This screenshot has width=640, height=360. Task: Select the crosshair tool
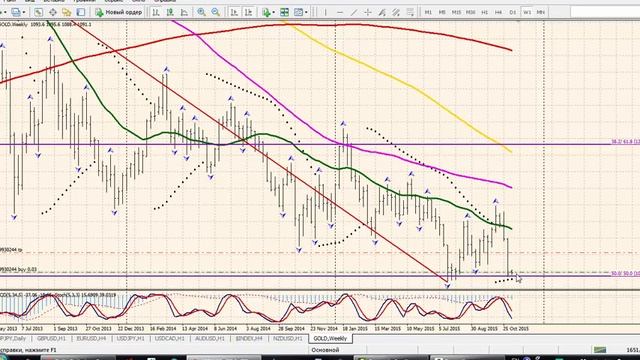(x=368, y=12)
